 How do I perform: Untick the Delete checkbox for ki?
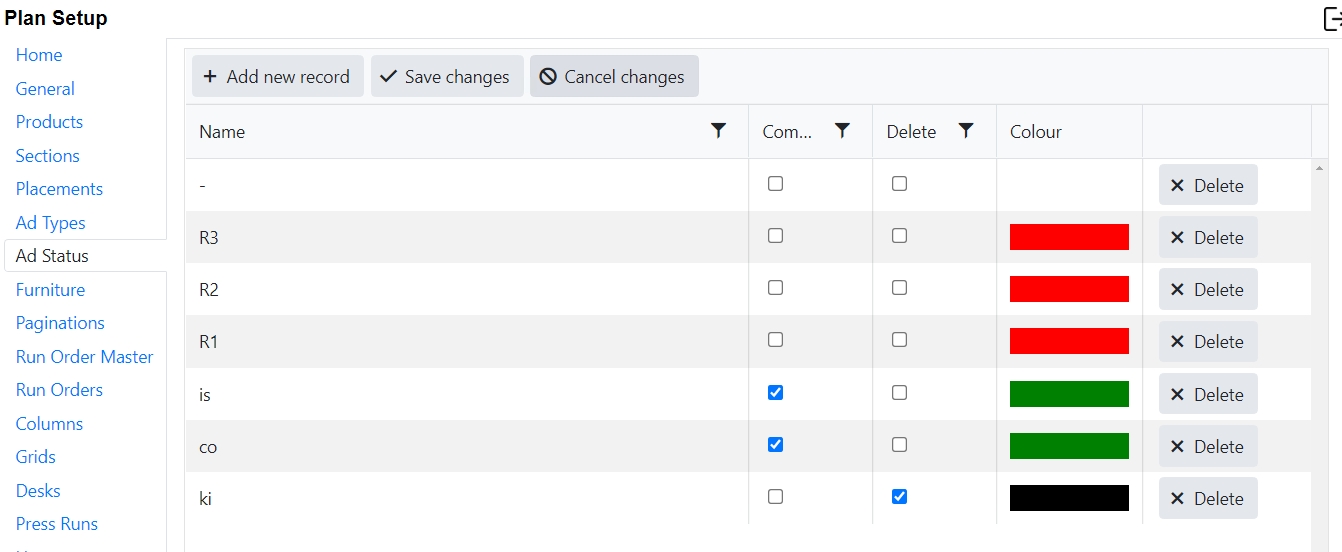pos(899,497)
